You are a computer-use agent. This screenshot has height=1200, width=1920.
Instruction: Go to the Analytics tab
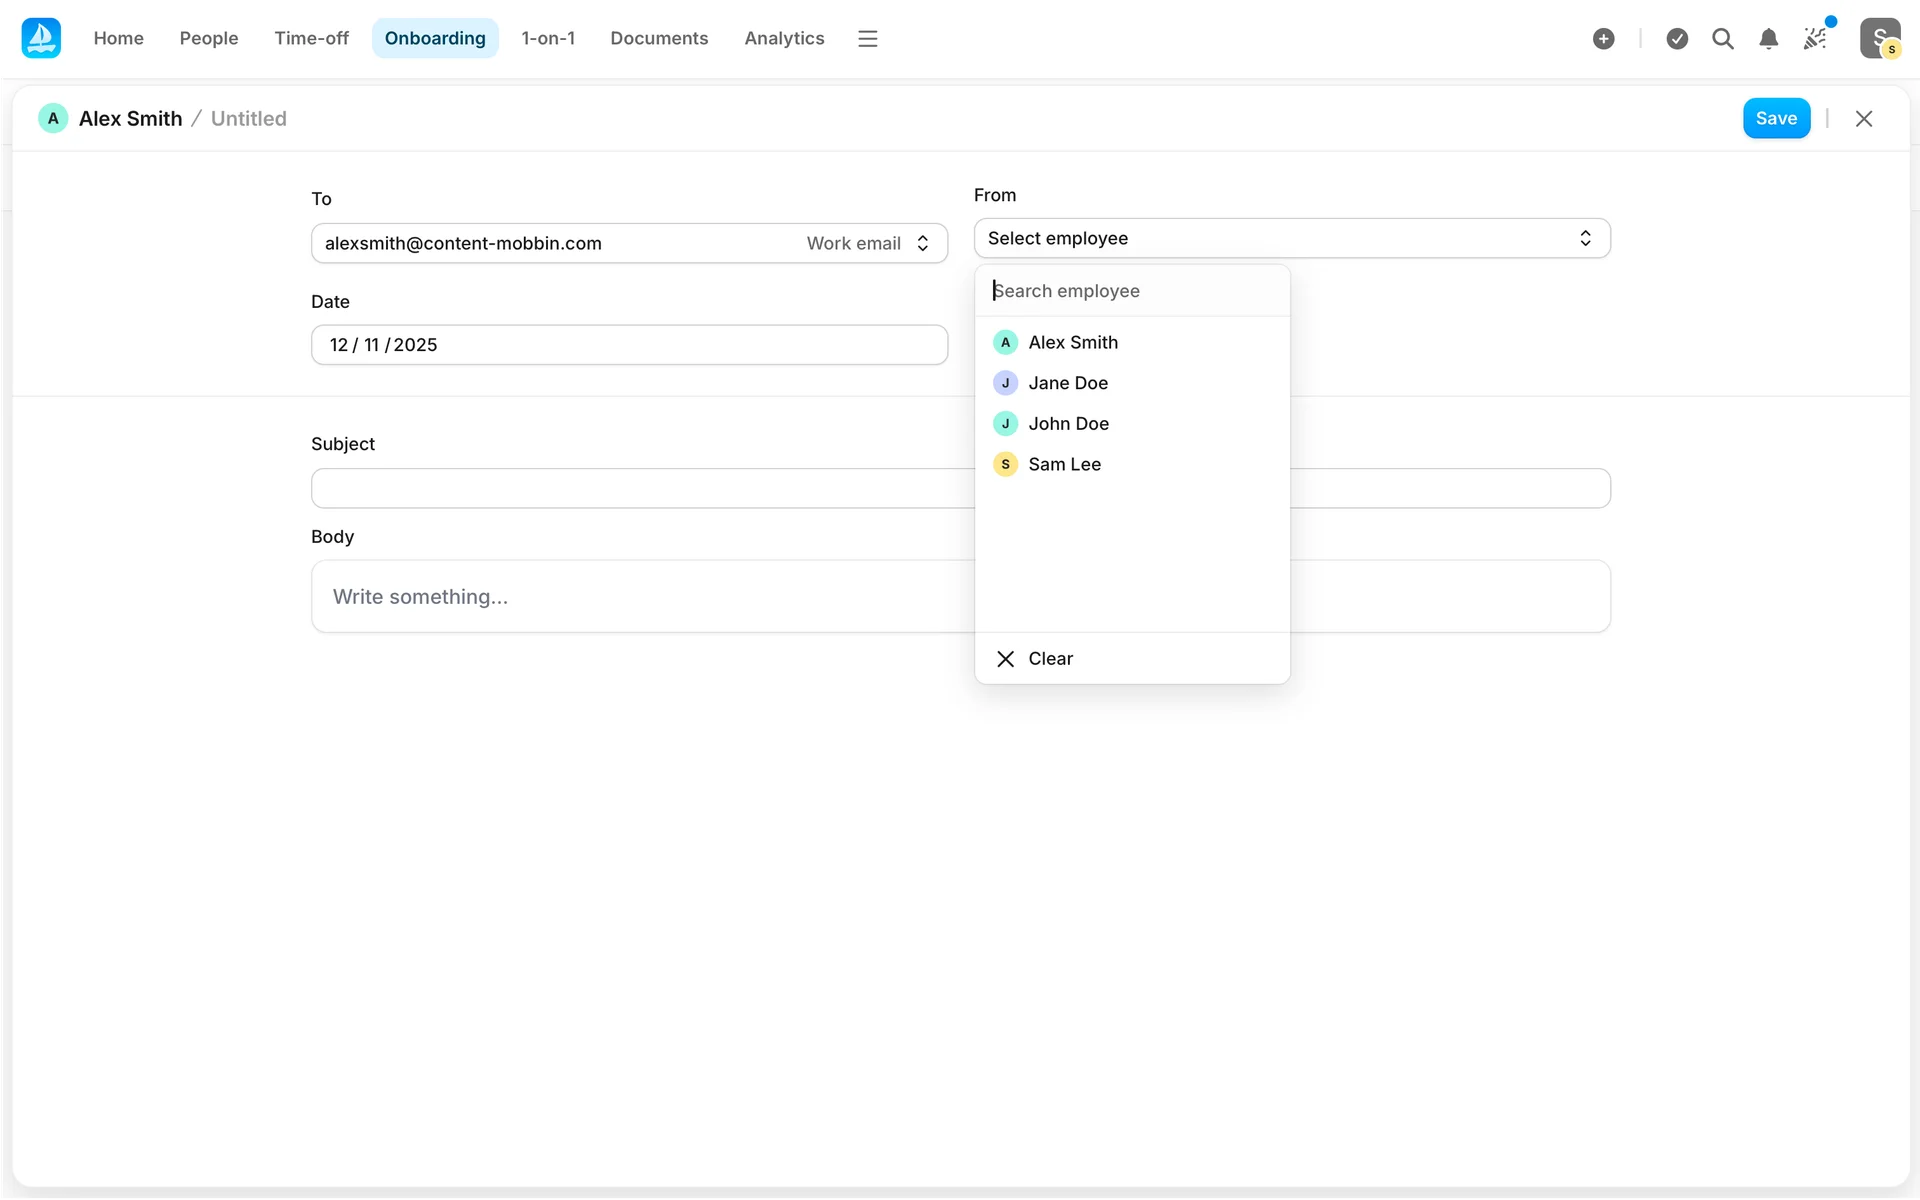(784, 38)
